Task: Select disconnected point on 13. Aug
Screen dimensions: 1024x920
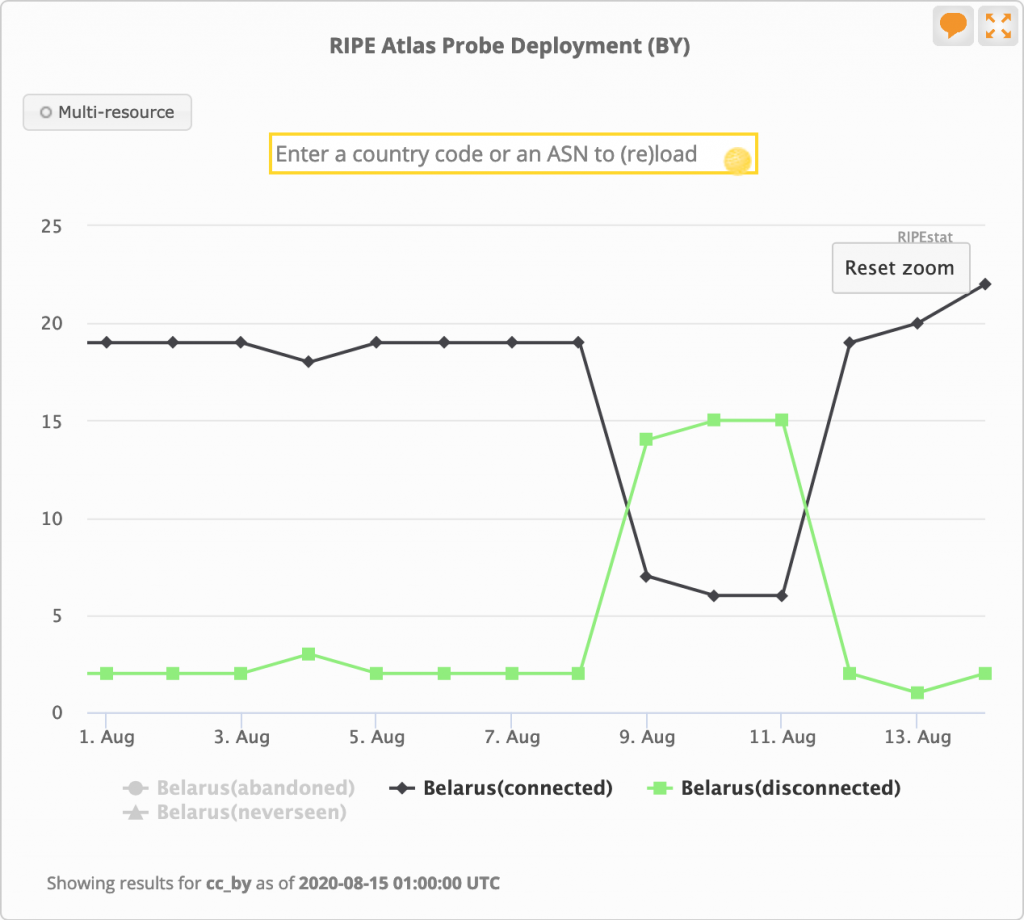Action: click(917, 693)
